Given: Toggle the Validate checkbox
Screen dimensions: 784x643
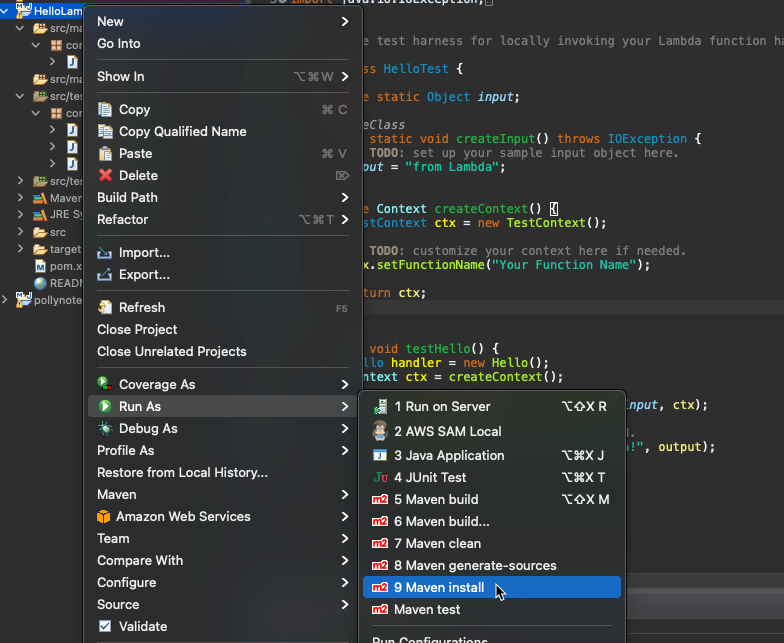Looking at the screenshot, I should pos(105,626).
